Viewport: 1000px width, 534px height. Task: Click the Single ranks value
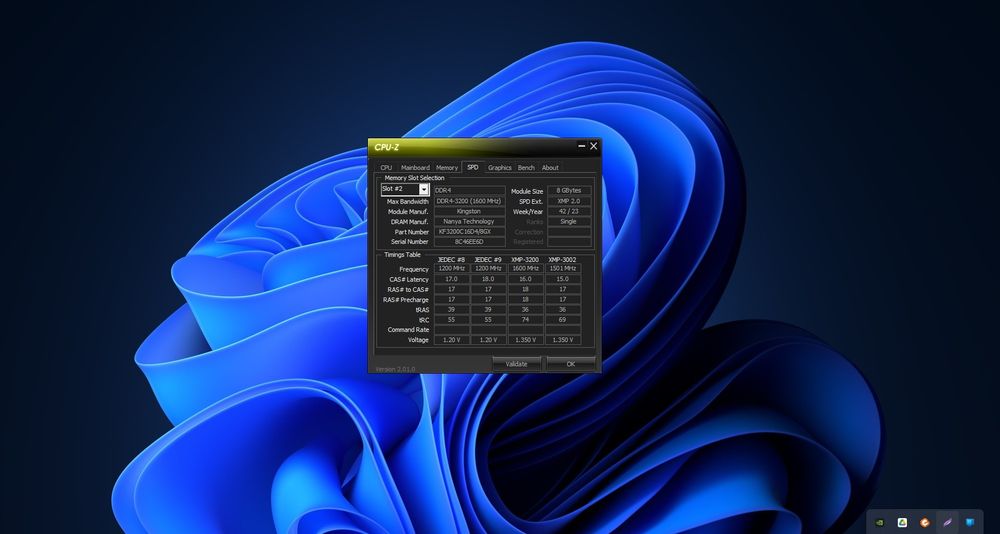pyautogui.click(x=569, y=221)
